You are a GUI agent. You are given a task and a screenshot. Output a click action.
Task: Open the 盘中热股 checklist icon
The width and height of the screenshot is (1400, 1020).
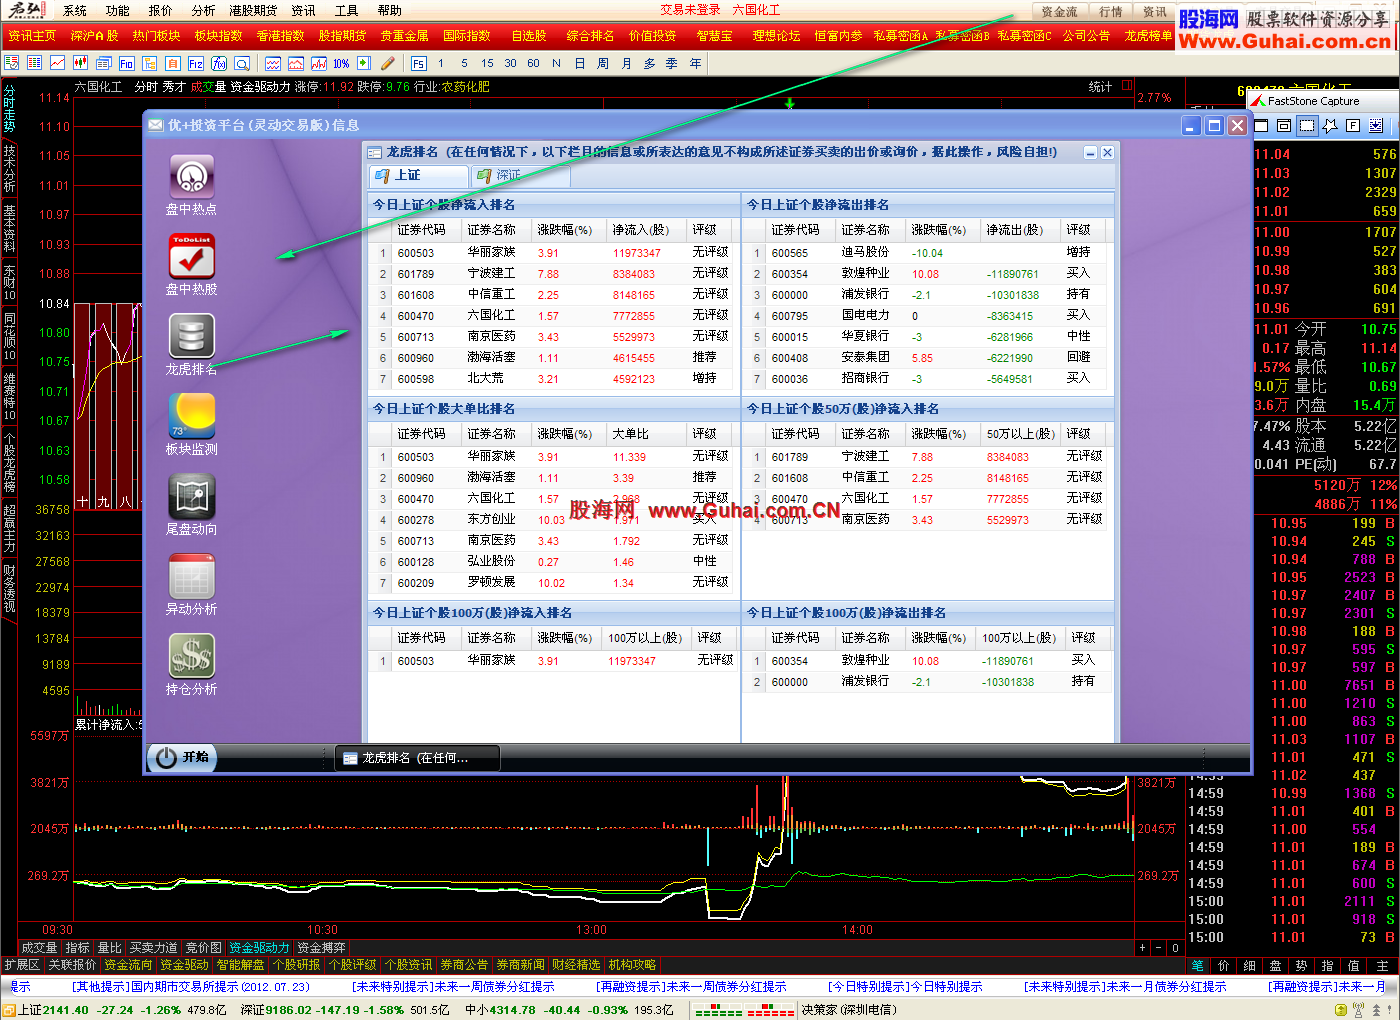click(191, 256)
